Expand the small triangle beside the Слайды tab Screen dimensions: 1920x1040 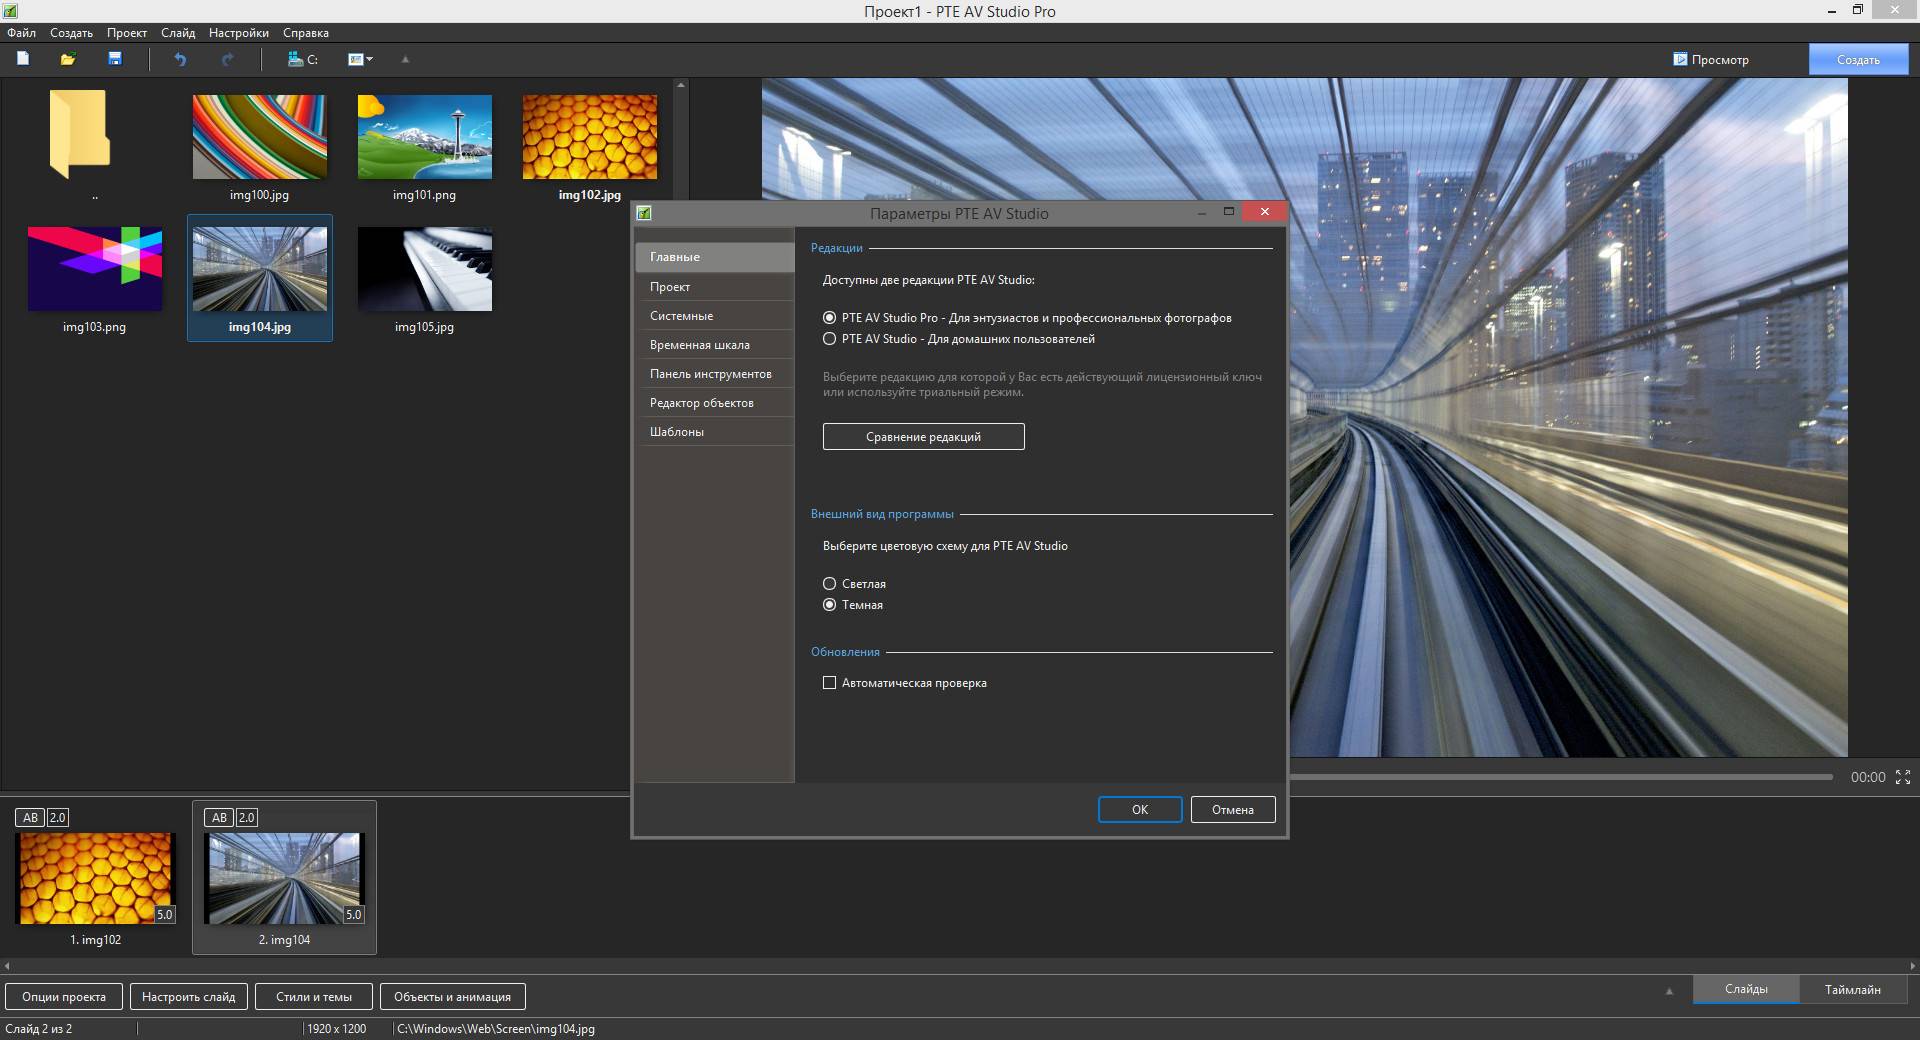tap(1668, 991)
